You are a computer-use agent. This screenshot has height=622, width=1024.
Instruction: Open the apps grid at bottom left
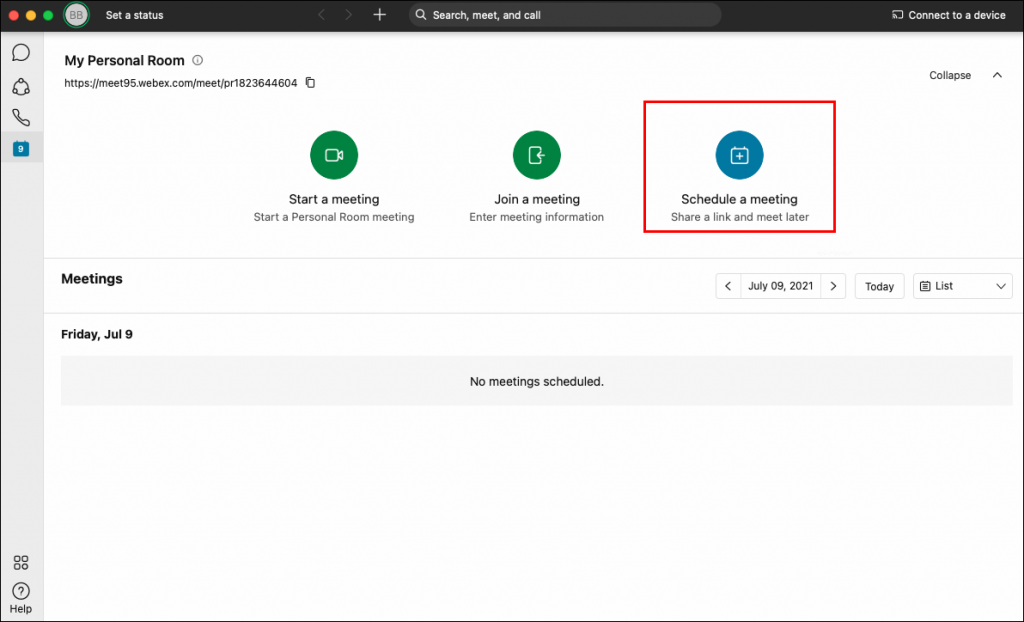[21, 563]
